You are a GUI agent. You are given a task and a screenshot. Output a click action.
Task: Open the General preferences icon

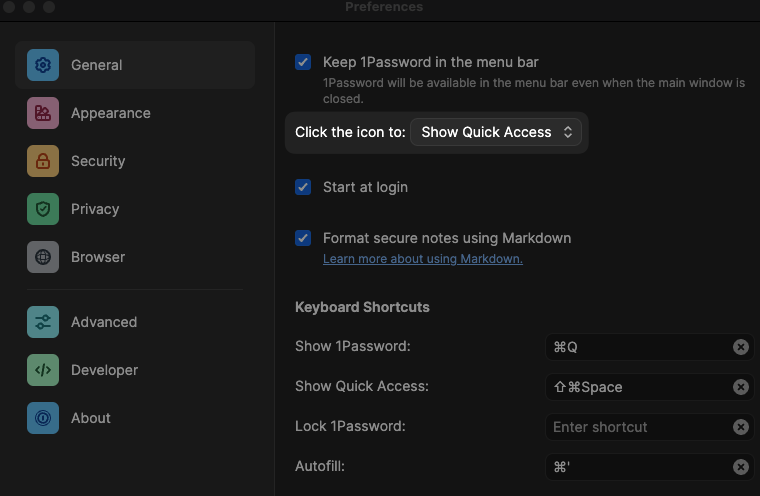click(x=43, y=65)
